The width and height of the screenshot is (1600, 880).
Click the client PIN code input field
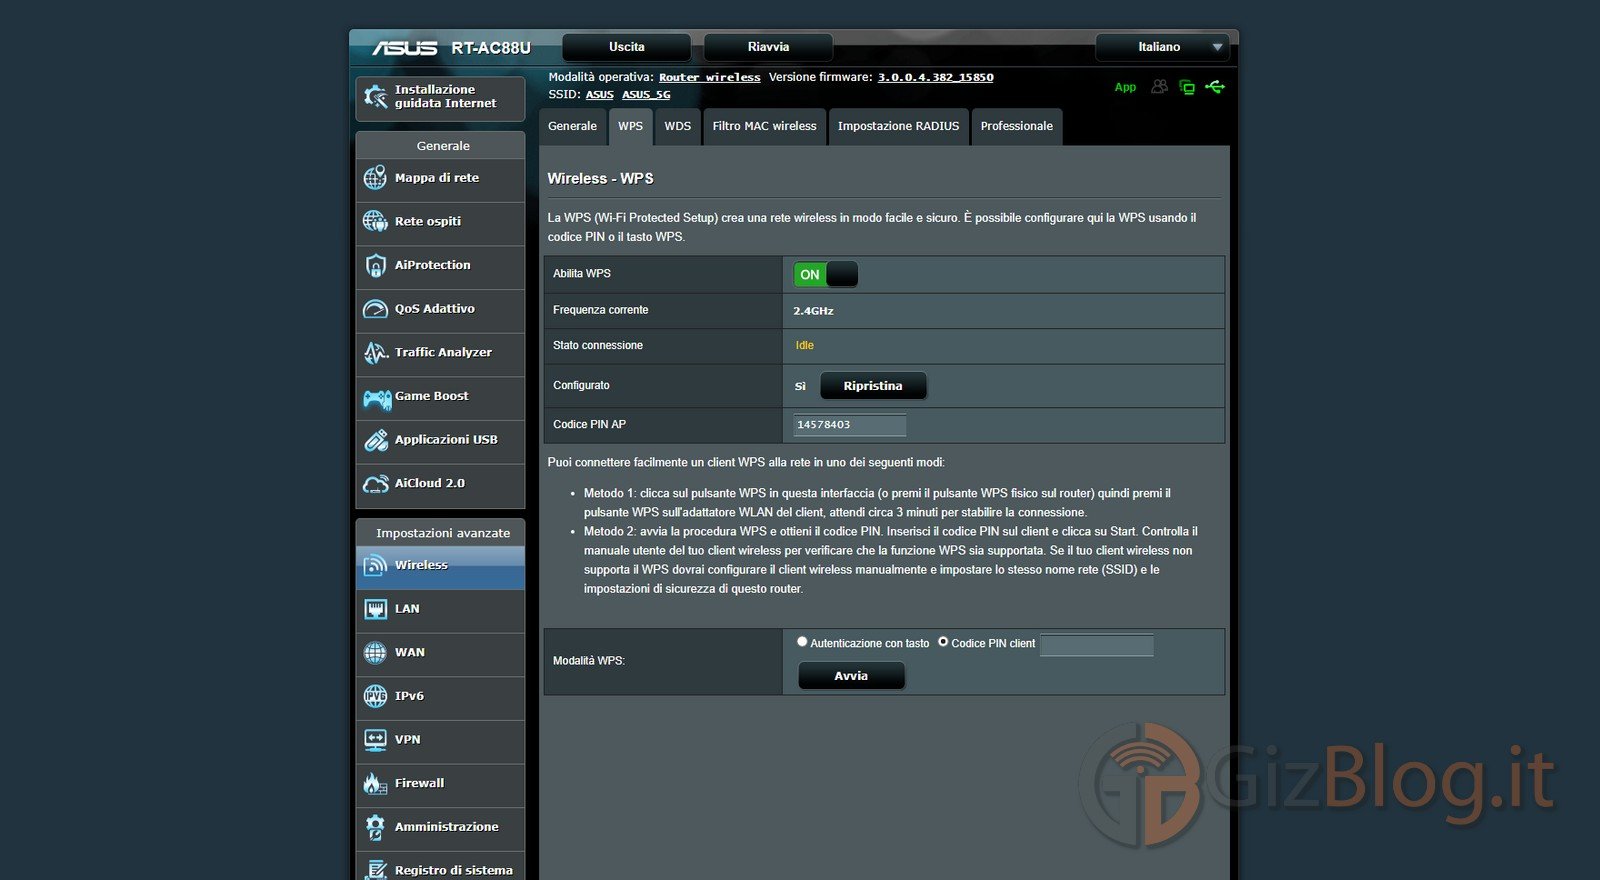(x=1097, y=645)
